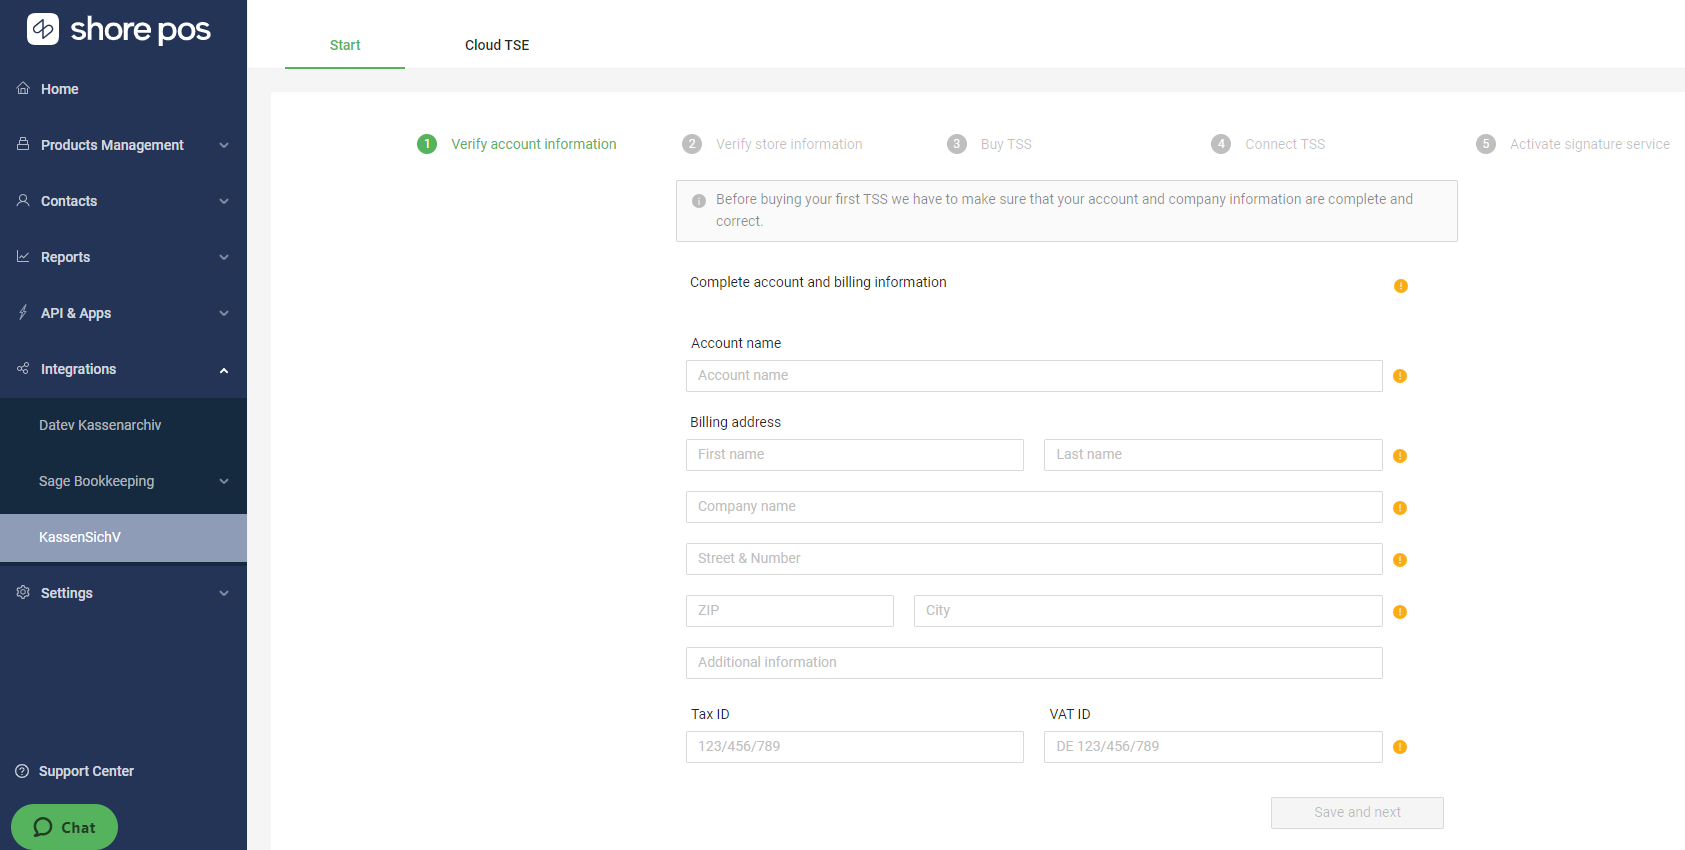The image size is (1685, 850).
Task: Click step 5 circle for Activate signature service
Action: pos(1486,144)
